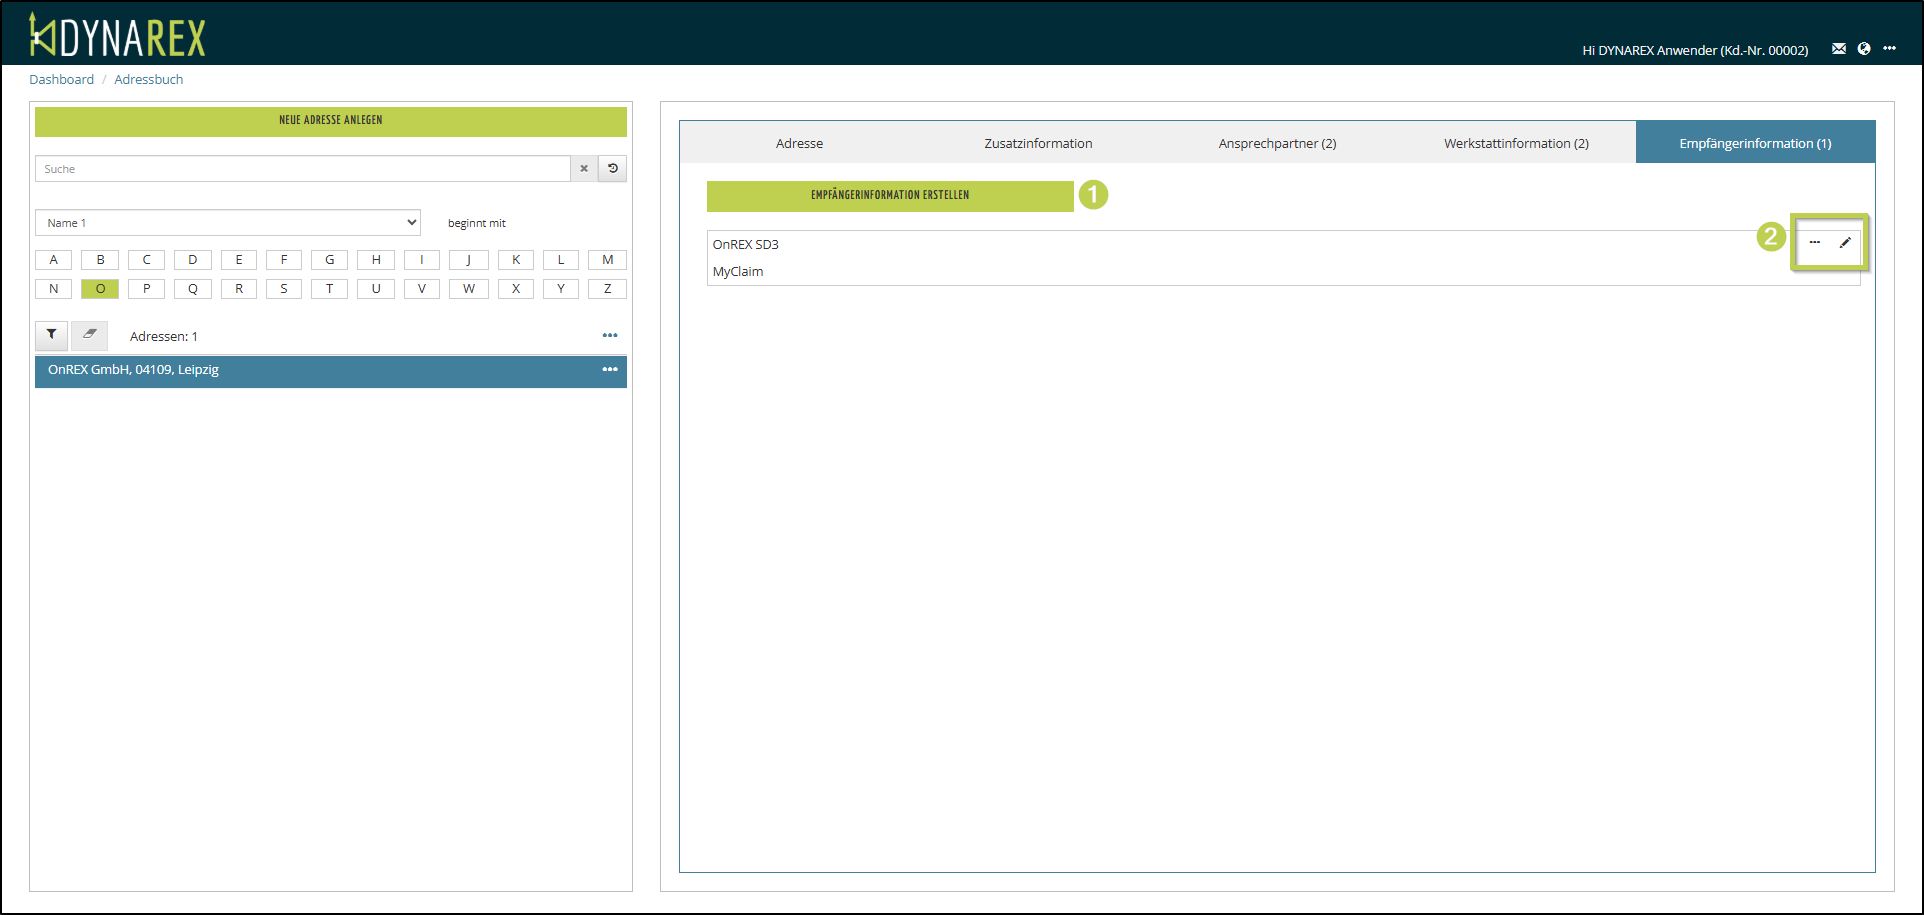Clear search with the X icon

coord(584,169)
